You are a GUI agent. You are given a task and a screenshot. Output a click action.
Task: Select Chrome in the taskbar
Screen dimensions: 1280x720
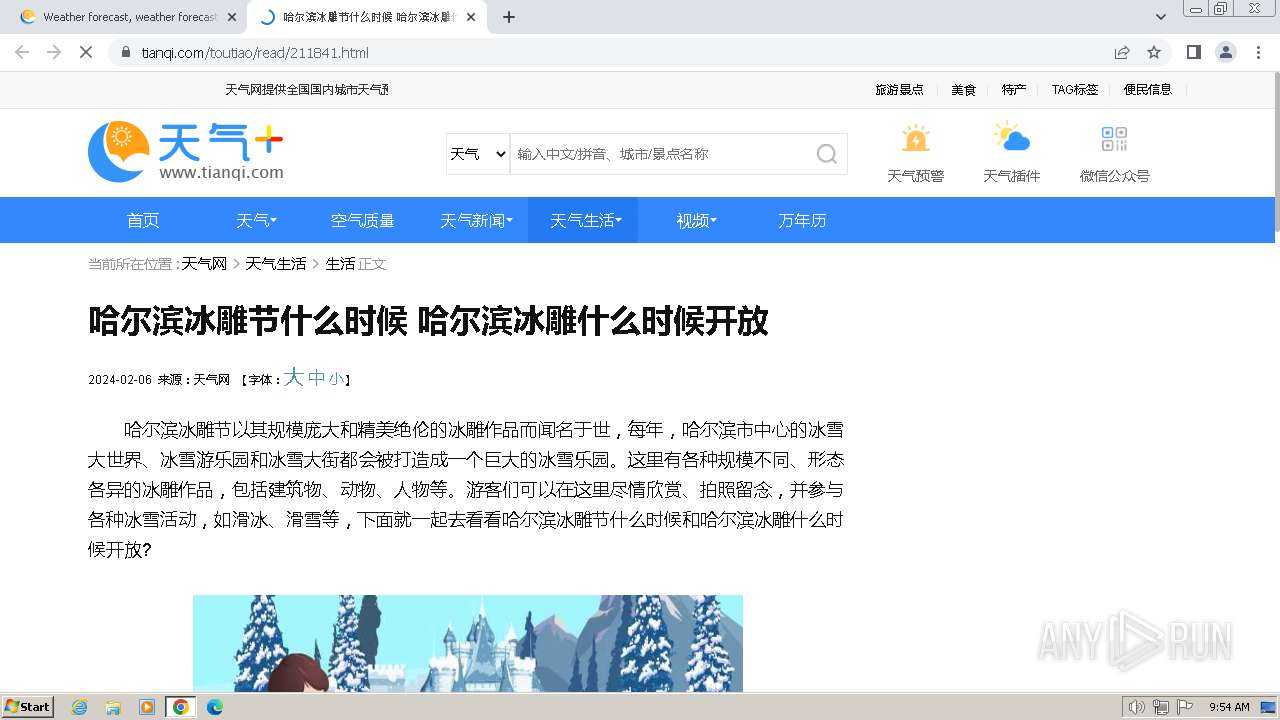[180, 707]
